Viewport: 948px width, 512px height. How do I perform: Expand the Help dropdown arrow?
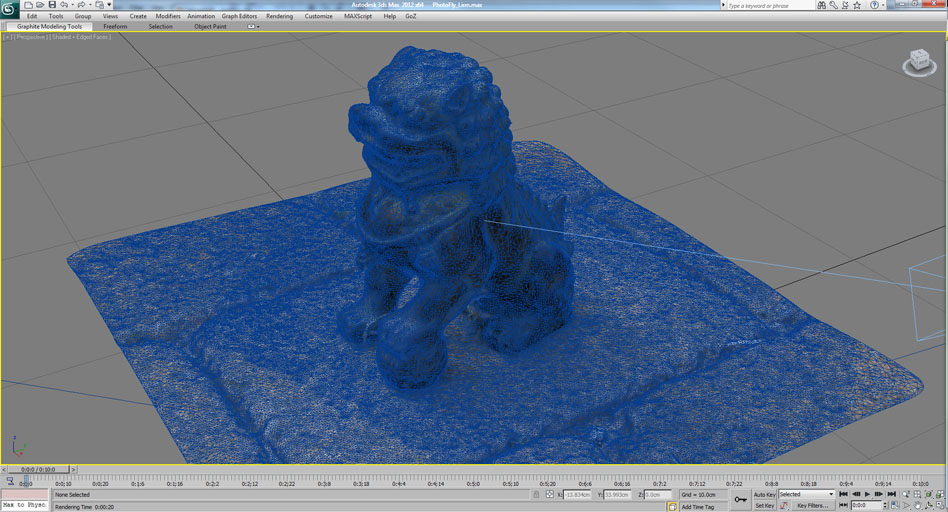tap(882, 5)
